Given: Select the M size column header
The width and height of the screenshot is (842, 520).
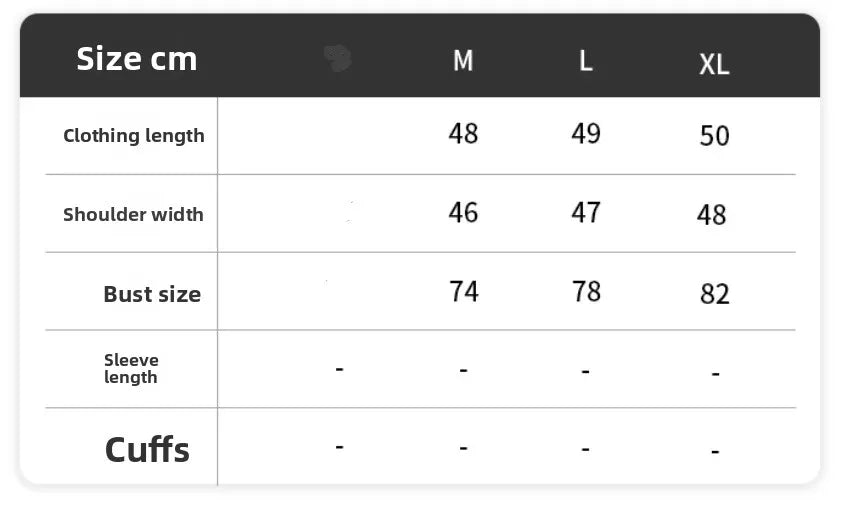Looking at the screenshot, I should coord(463,61).
